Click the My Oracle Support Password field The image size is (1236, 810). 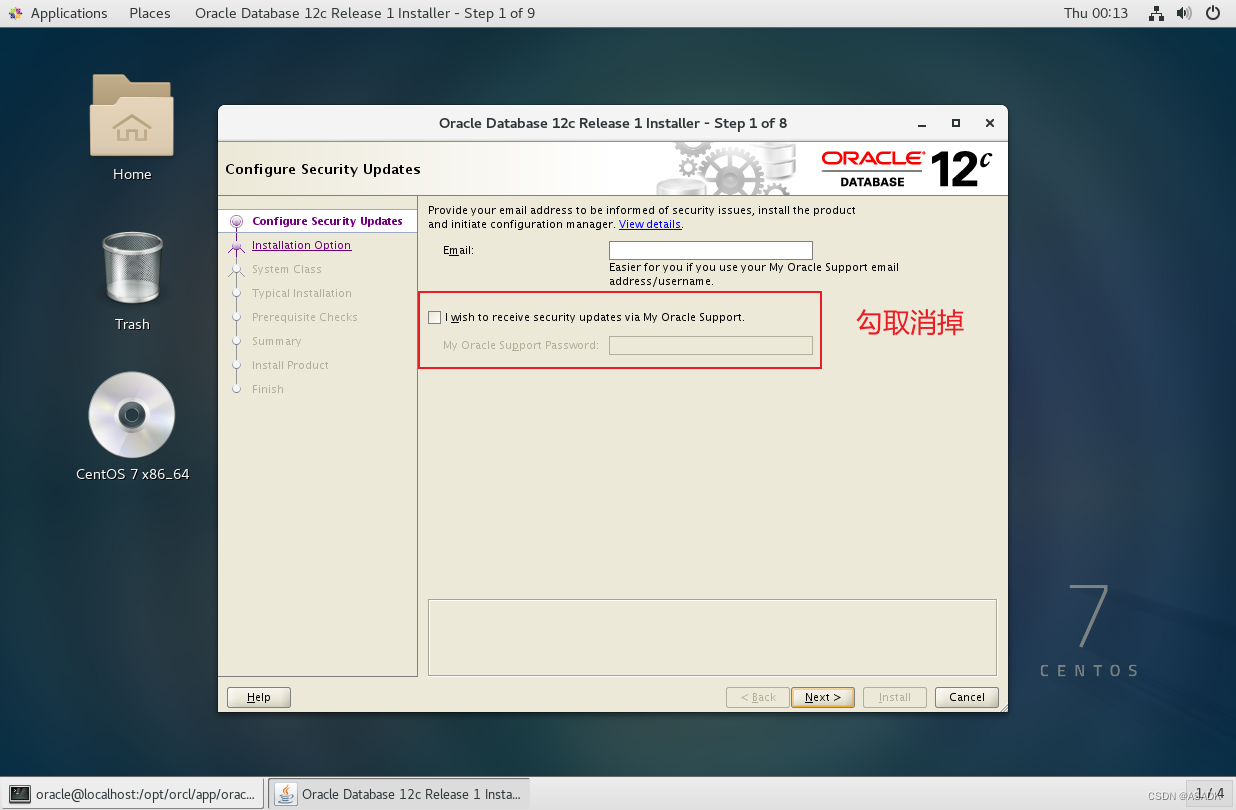point(711,345)
